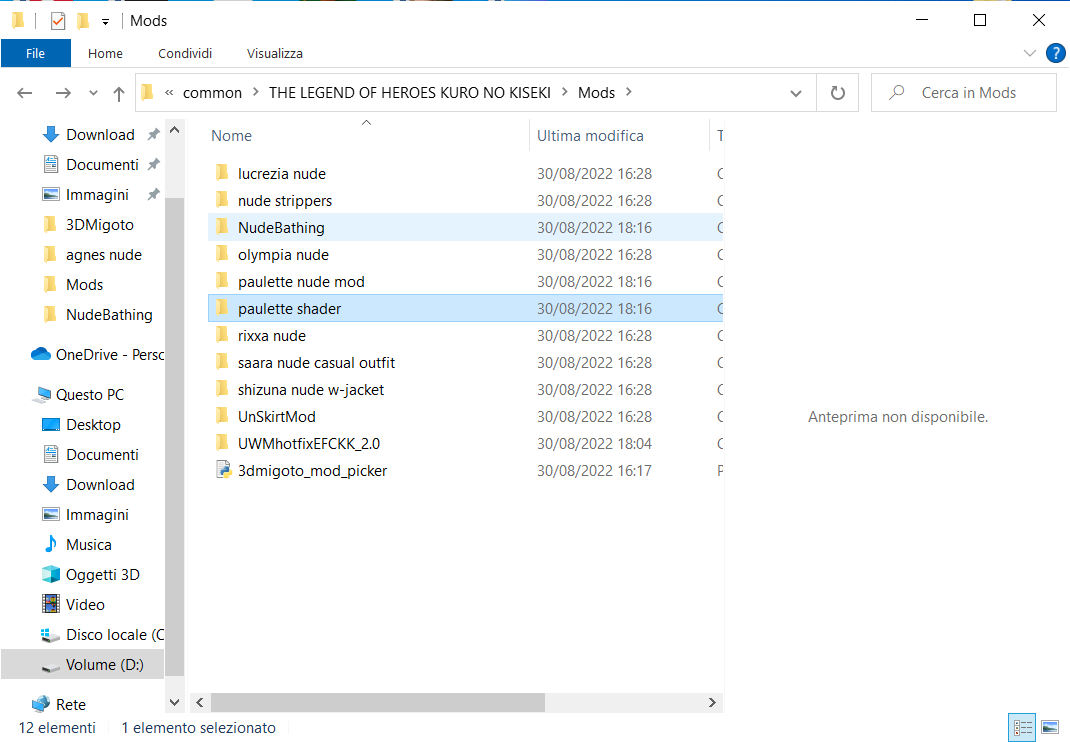Open pinned Download in Quick access
The width and height of the screenshot is (1070, 742).
(100, 134)
